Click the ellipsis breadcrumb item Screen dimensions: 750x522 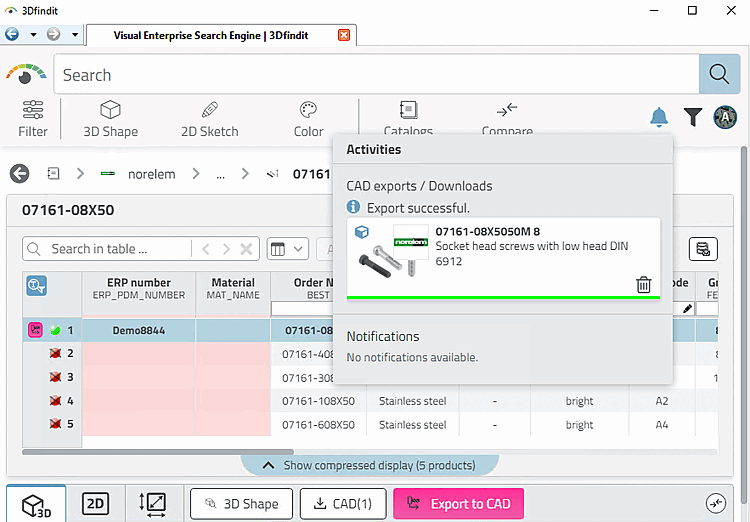(x=221, y=176)
